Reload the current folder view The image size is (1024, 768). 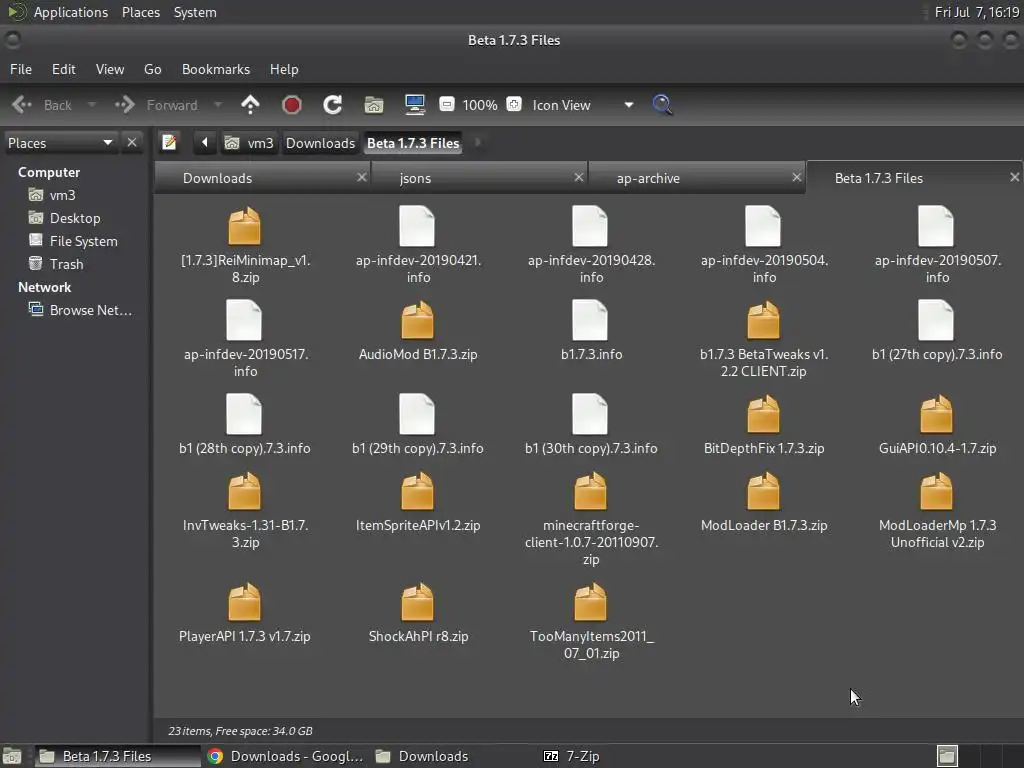(332, 104)
